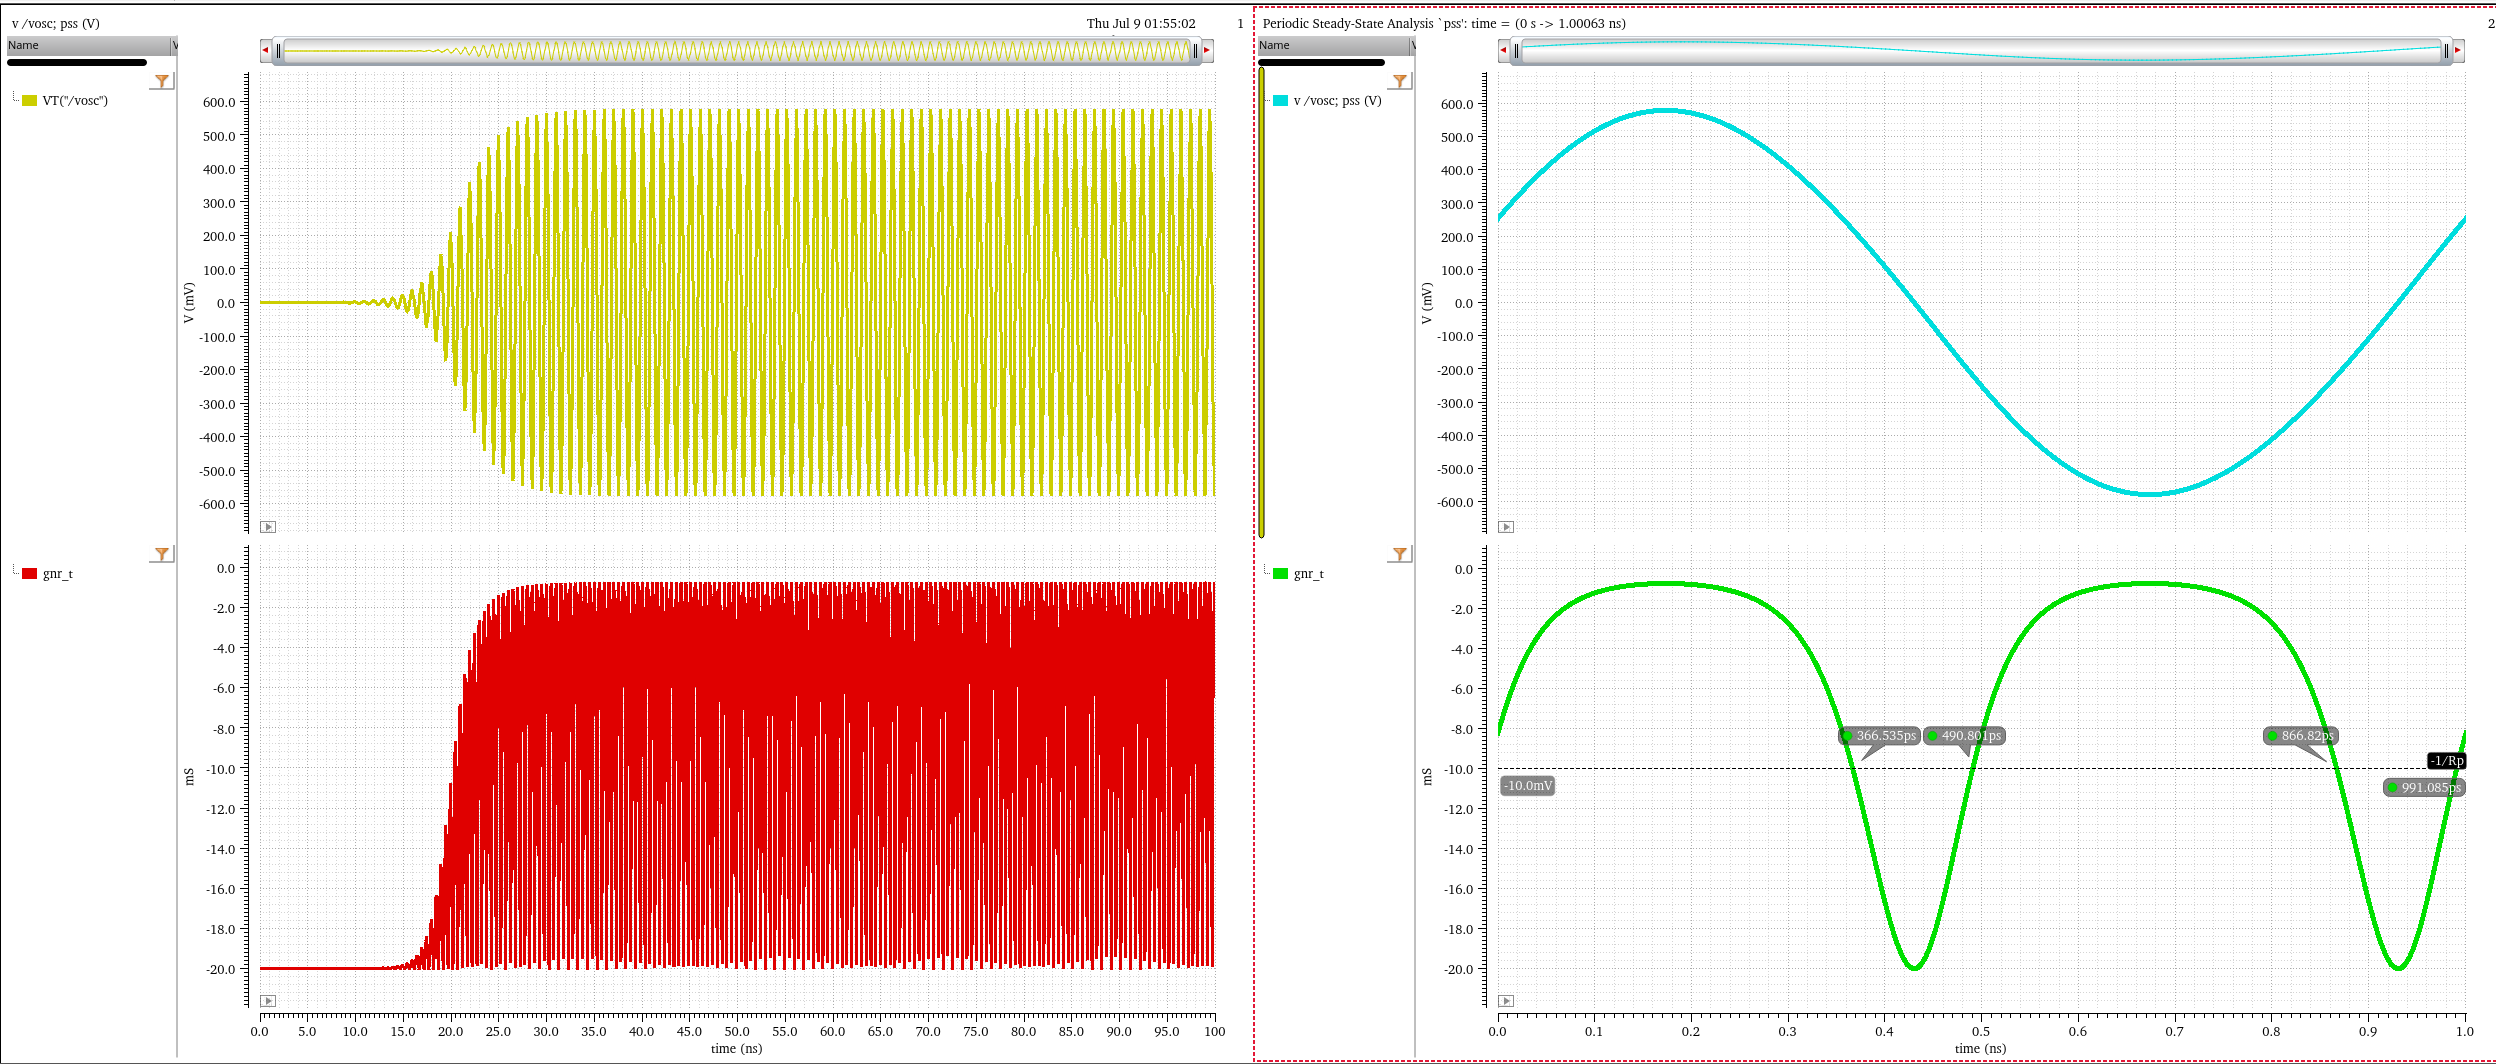Open the filter funnel for cyan pss trace
Image resolution: width=2496 pixels, height=1064 pixels.
click(x=1400, y=81)
